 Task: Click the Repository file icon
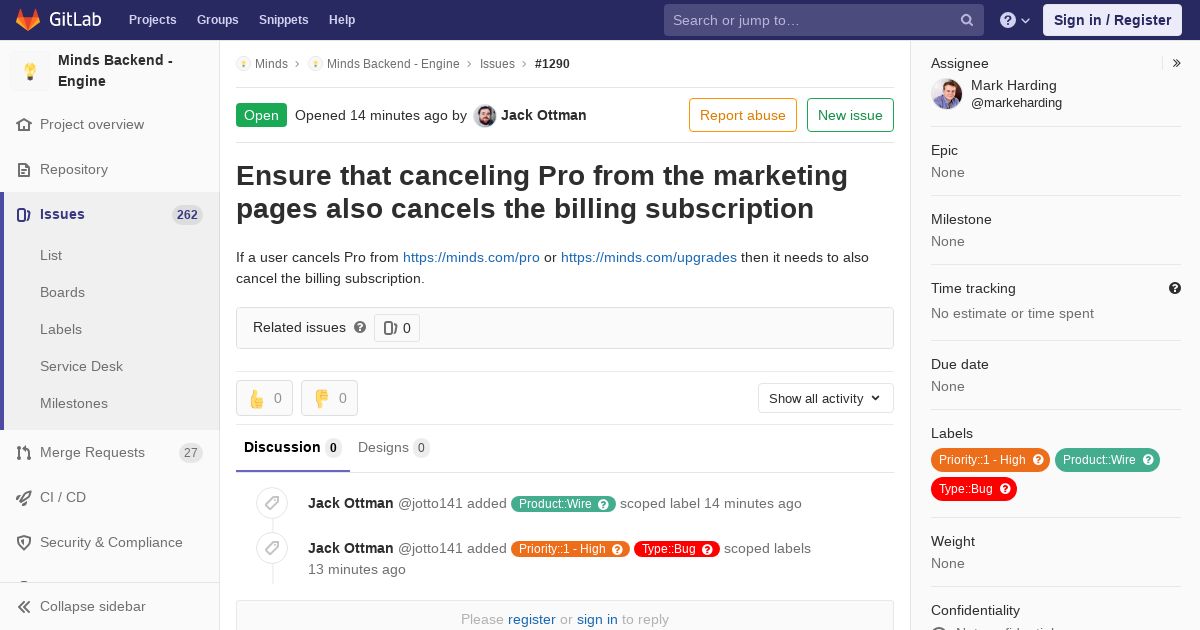[24, 170]
